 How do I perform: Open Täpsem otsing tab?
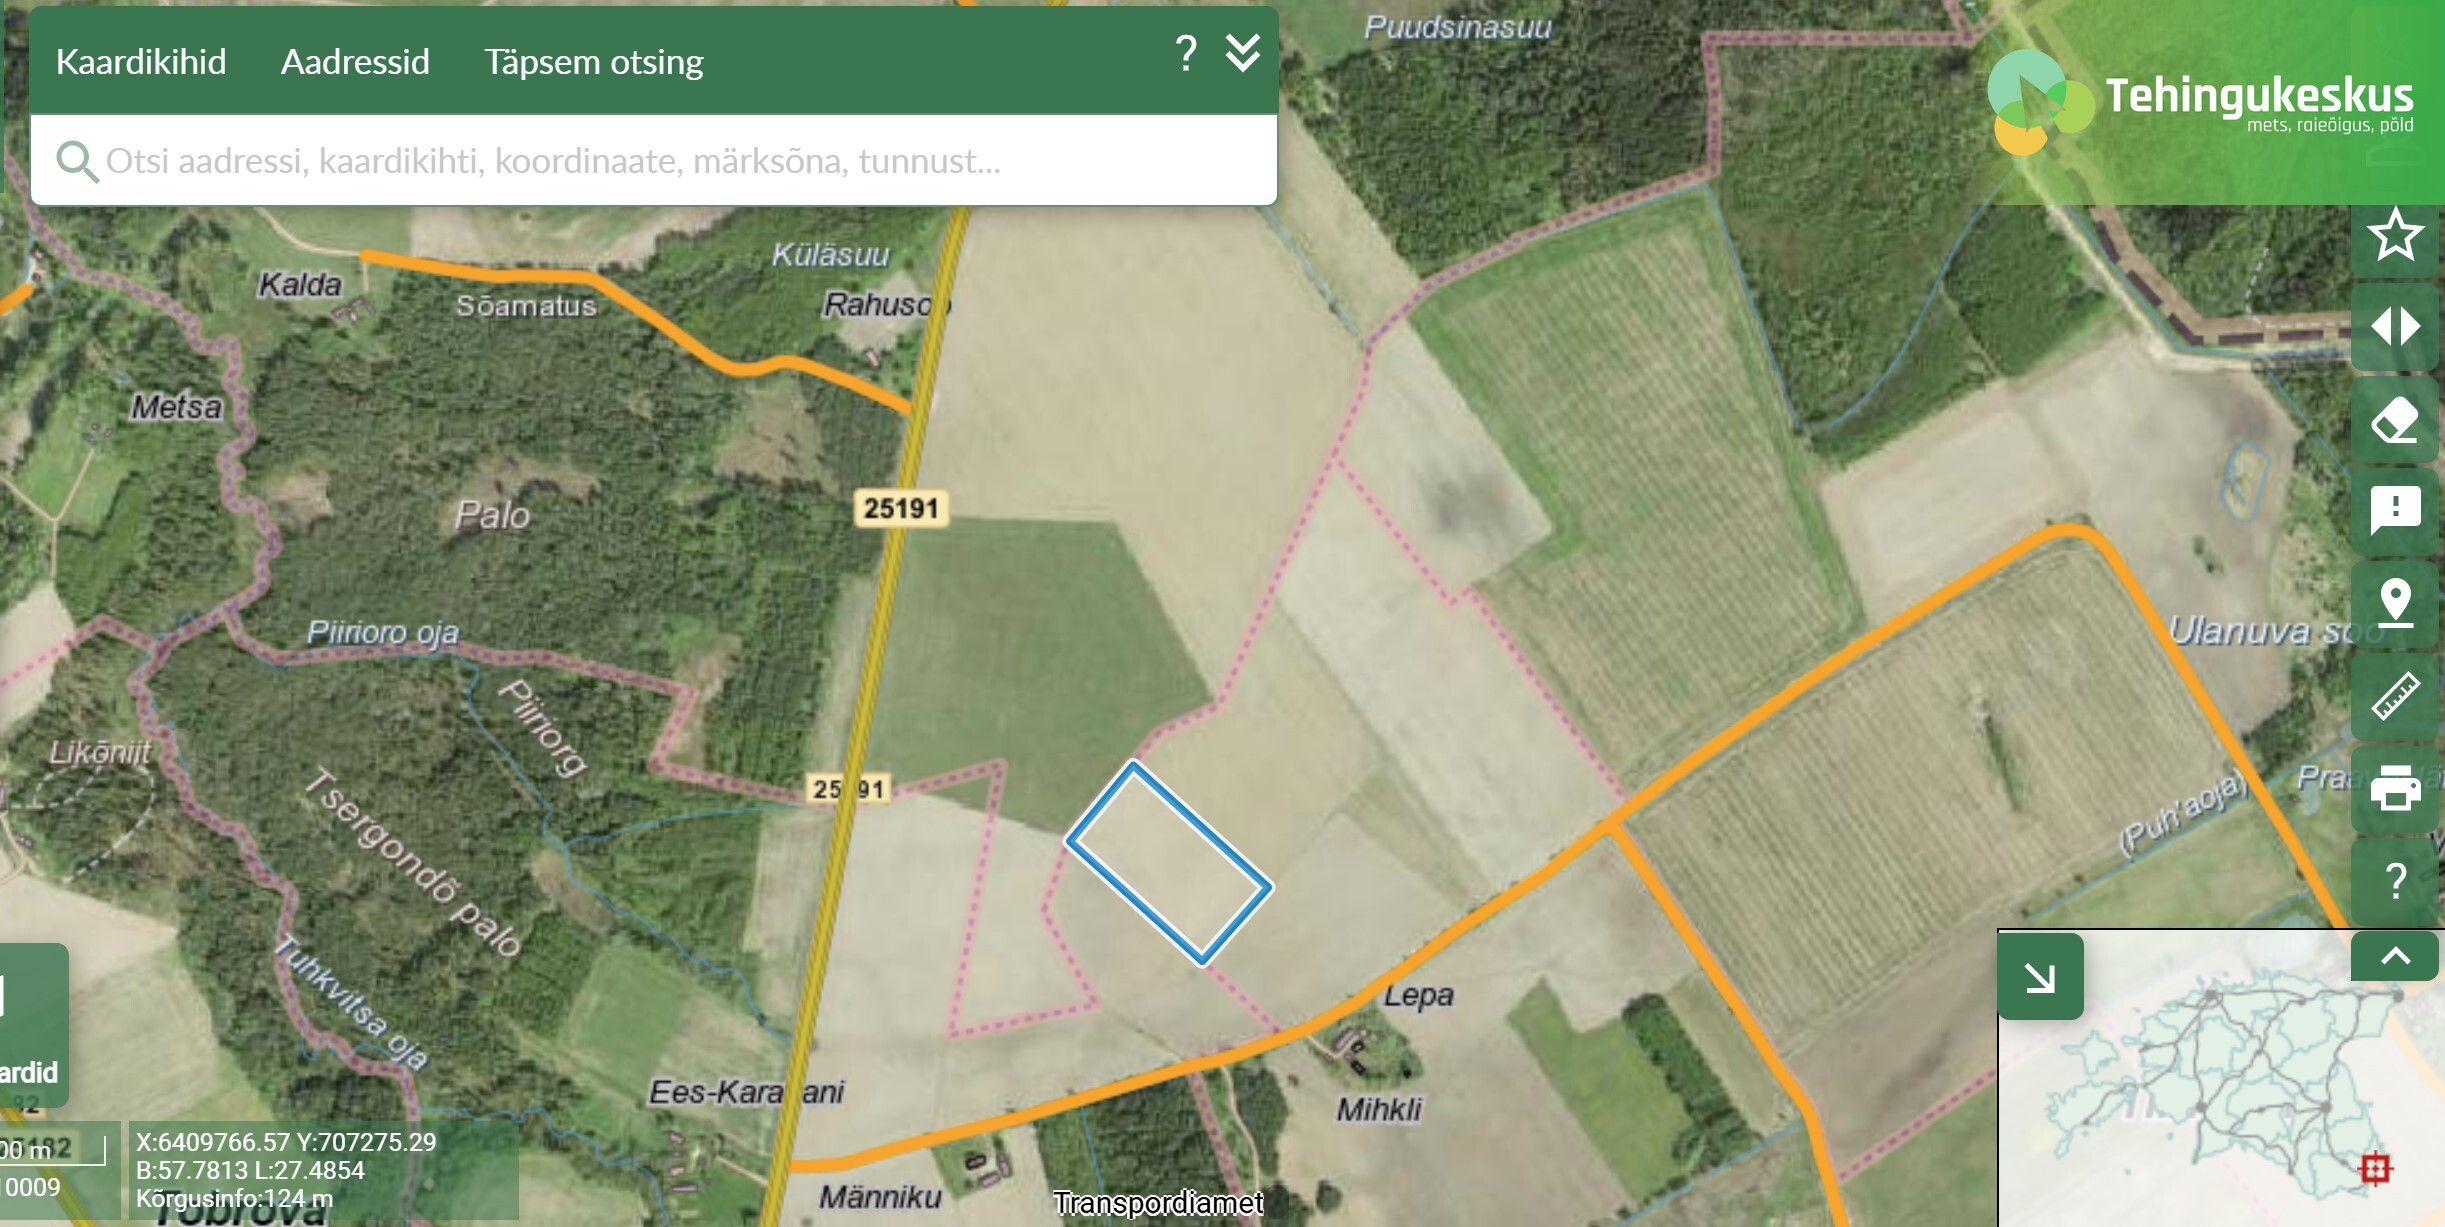[x=594, y=62]
